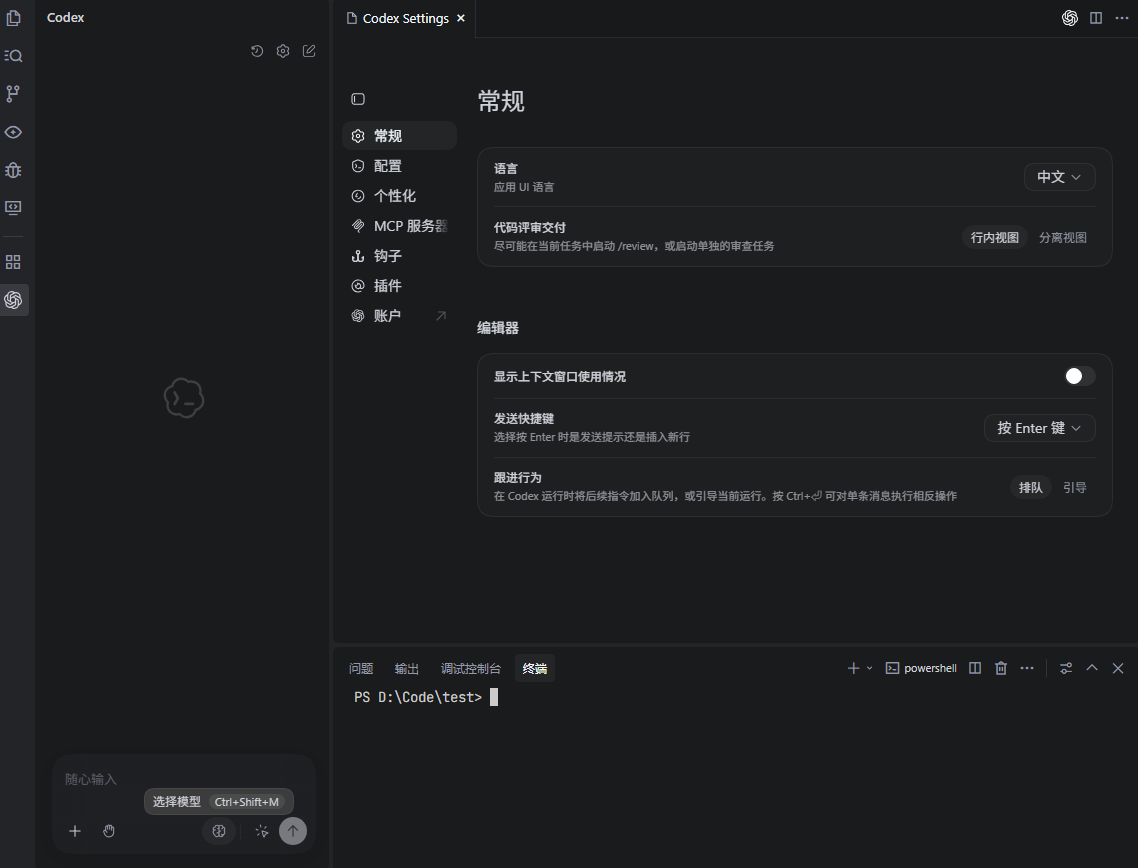Split the editor to the right

[1096, 18]
